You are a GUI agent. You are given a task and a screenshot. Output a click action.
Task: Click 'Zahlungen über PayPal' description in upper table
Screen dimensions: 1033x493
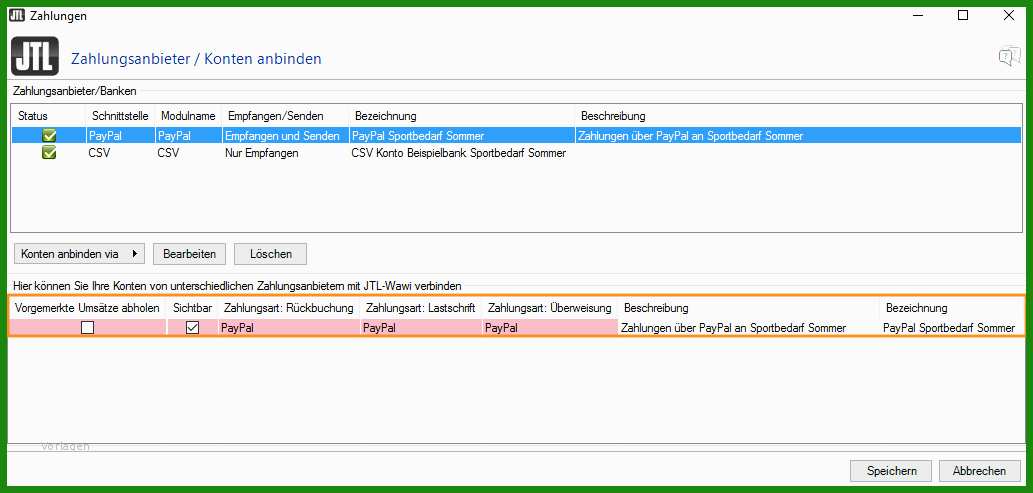click(x=690, y=136)
